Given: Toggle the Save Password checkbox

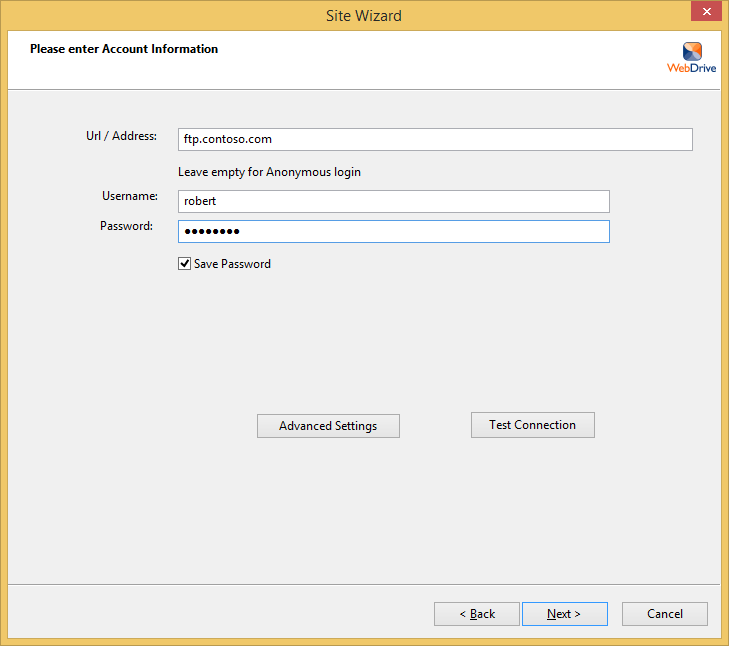Looking at the screenshot, I should click(184, 264).
